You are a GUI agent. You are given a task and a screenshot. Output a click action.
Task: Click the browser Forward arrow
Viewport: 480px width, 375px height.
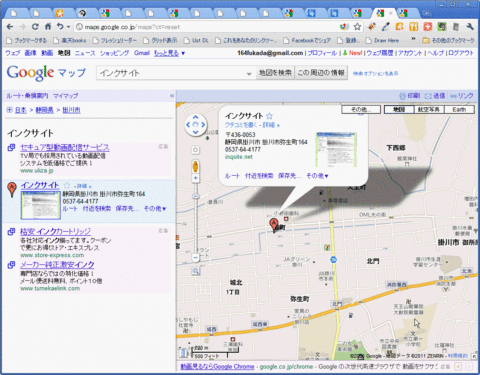tap(22, 27)
